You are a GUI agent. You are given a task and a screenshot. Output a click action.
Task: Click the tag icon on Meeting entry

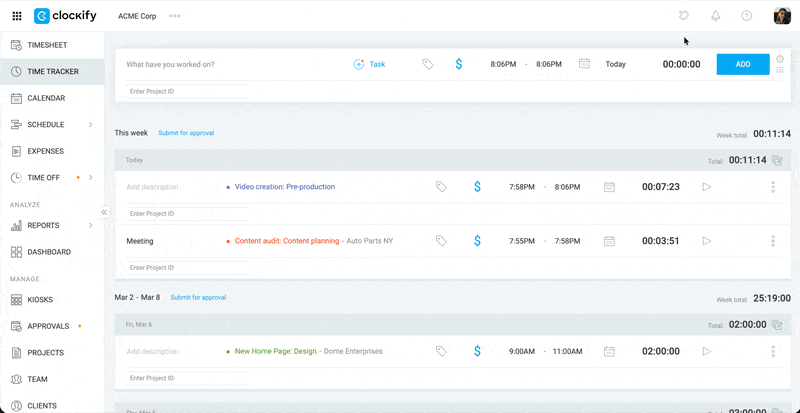coord(441,241)
